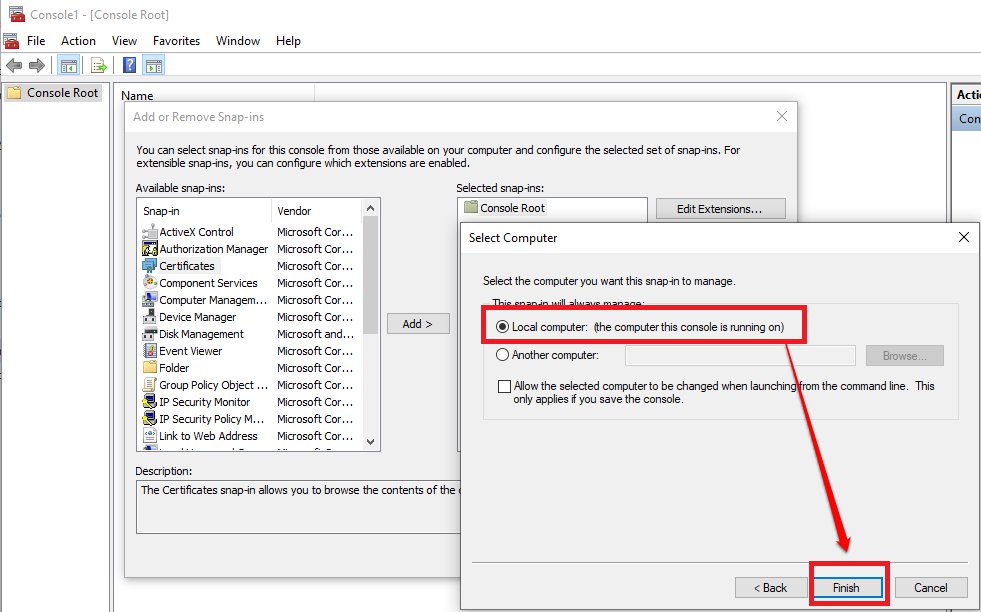This screenshot has height=612, width=981.
Task: Click the Back arrow in the toolbar
Action: (14, 66)
